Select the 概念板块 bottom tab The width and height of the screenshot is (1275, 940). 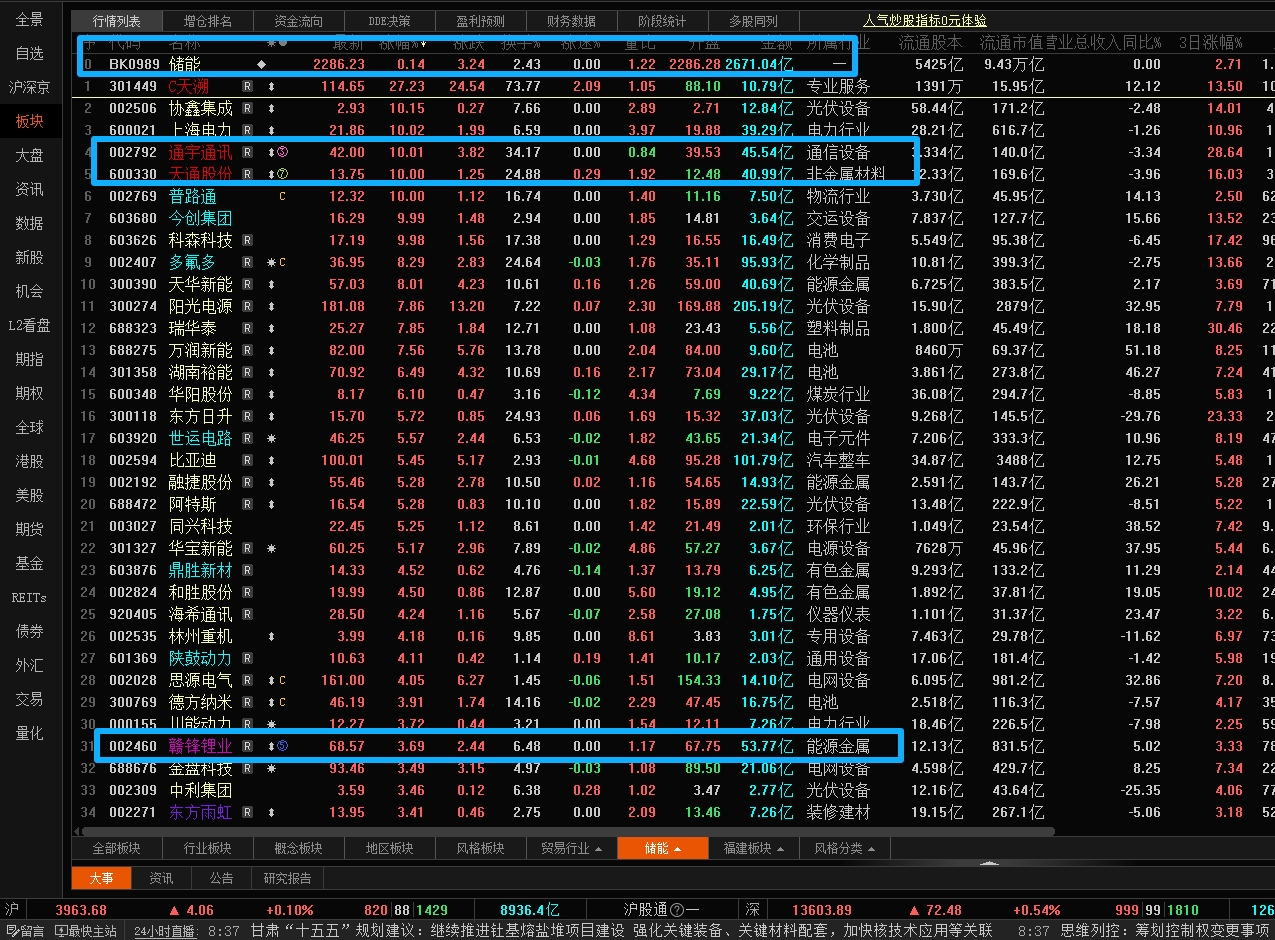point(298,848)
